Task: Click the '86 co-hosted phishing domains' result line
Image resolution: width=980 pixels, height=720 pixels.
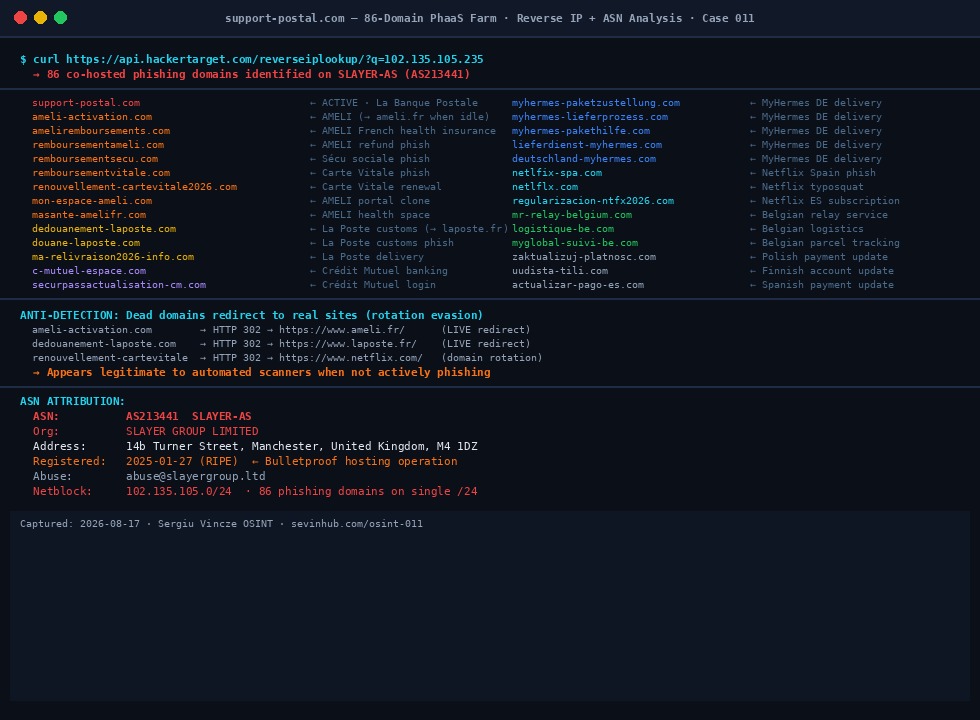Action: click(251, 74)
